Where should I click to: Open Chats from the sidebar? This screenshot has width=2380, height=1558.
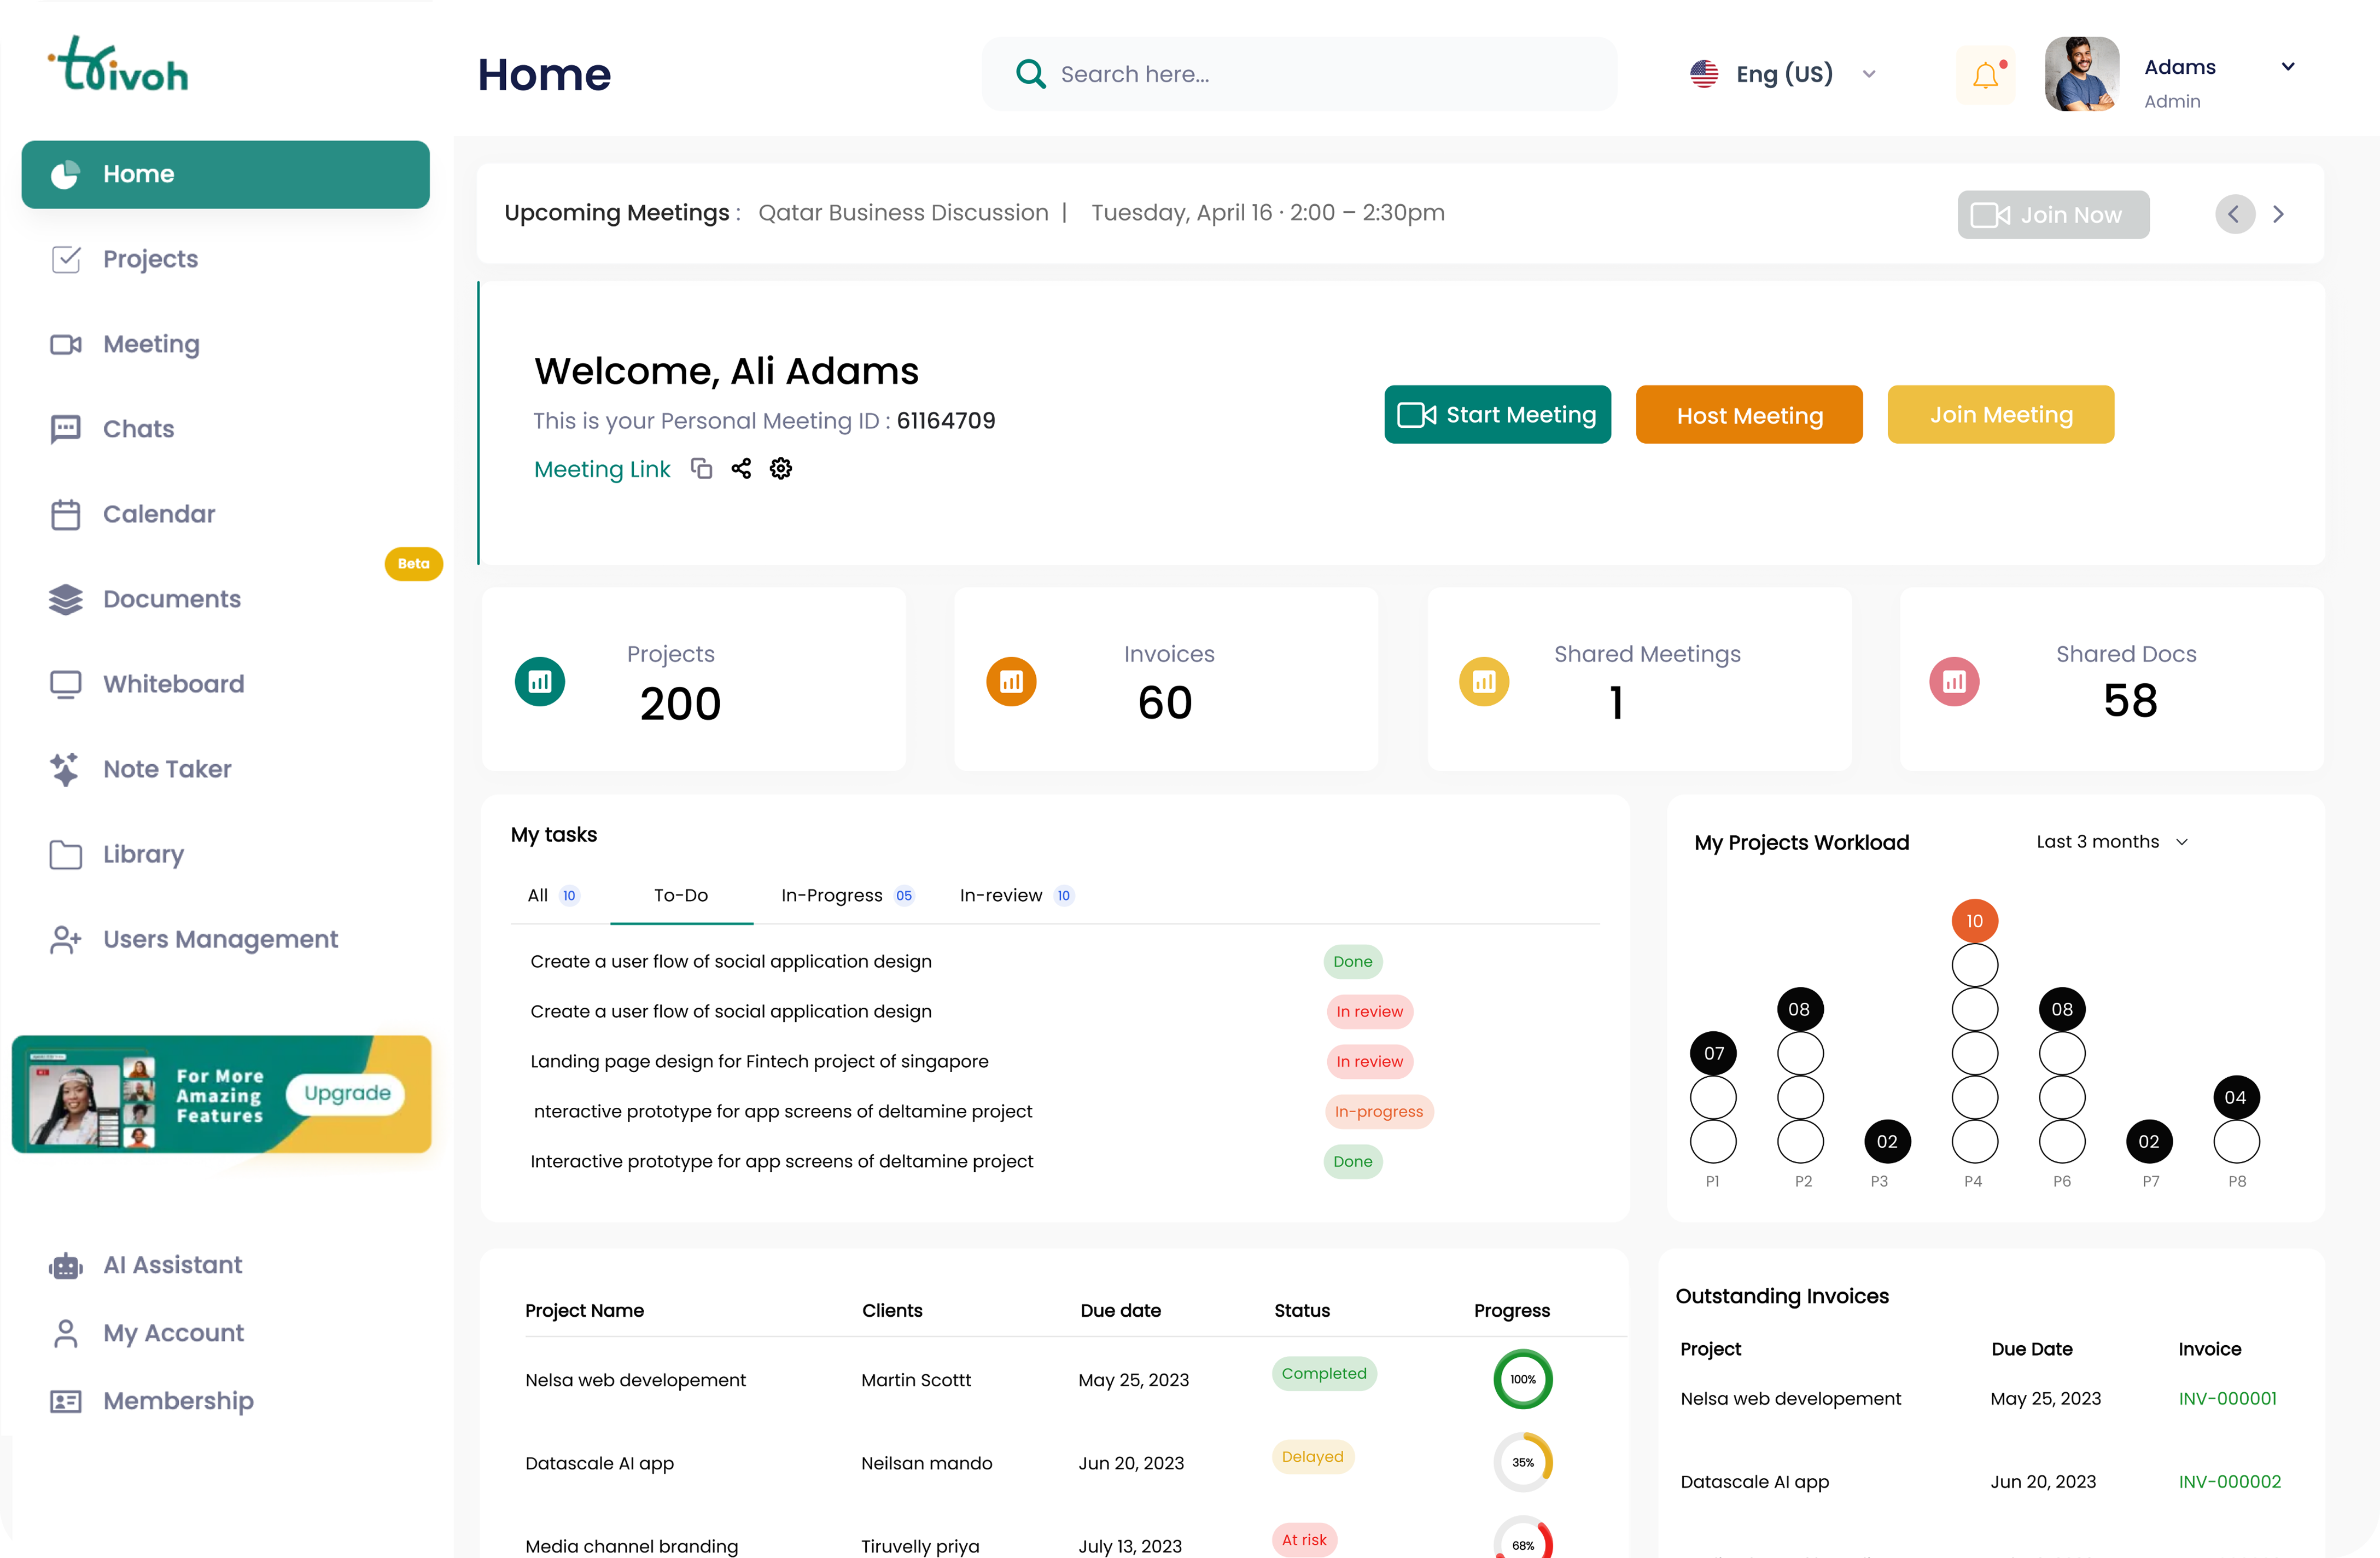(x=139, y=429)
